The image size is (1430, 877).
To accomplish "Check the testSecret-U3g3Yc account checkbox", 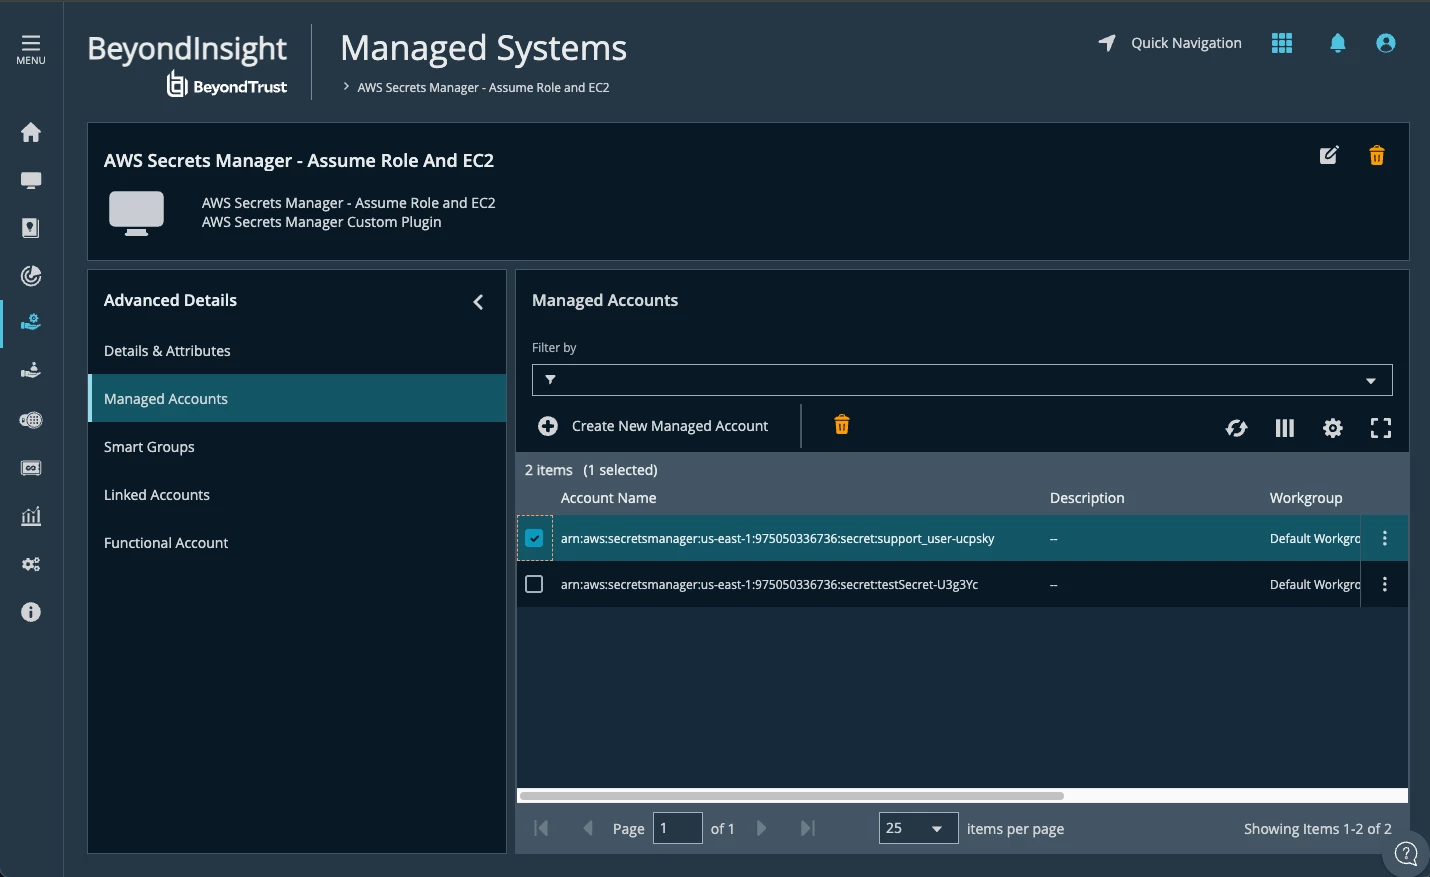I will point(534,584).
